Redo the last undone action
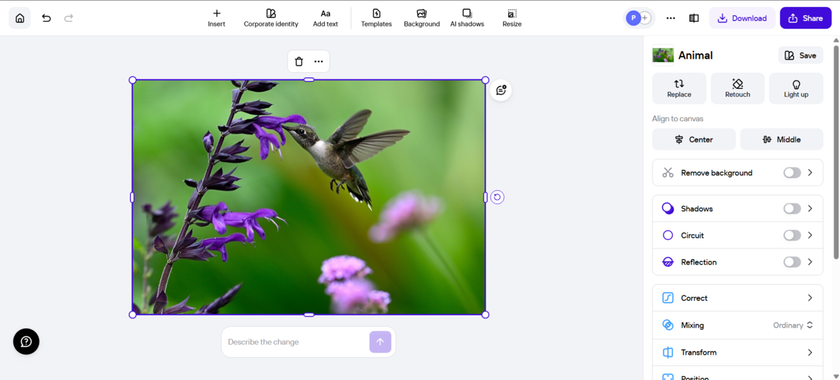Screen dimensions: 840x380 (x=68, y=18)
